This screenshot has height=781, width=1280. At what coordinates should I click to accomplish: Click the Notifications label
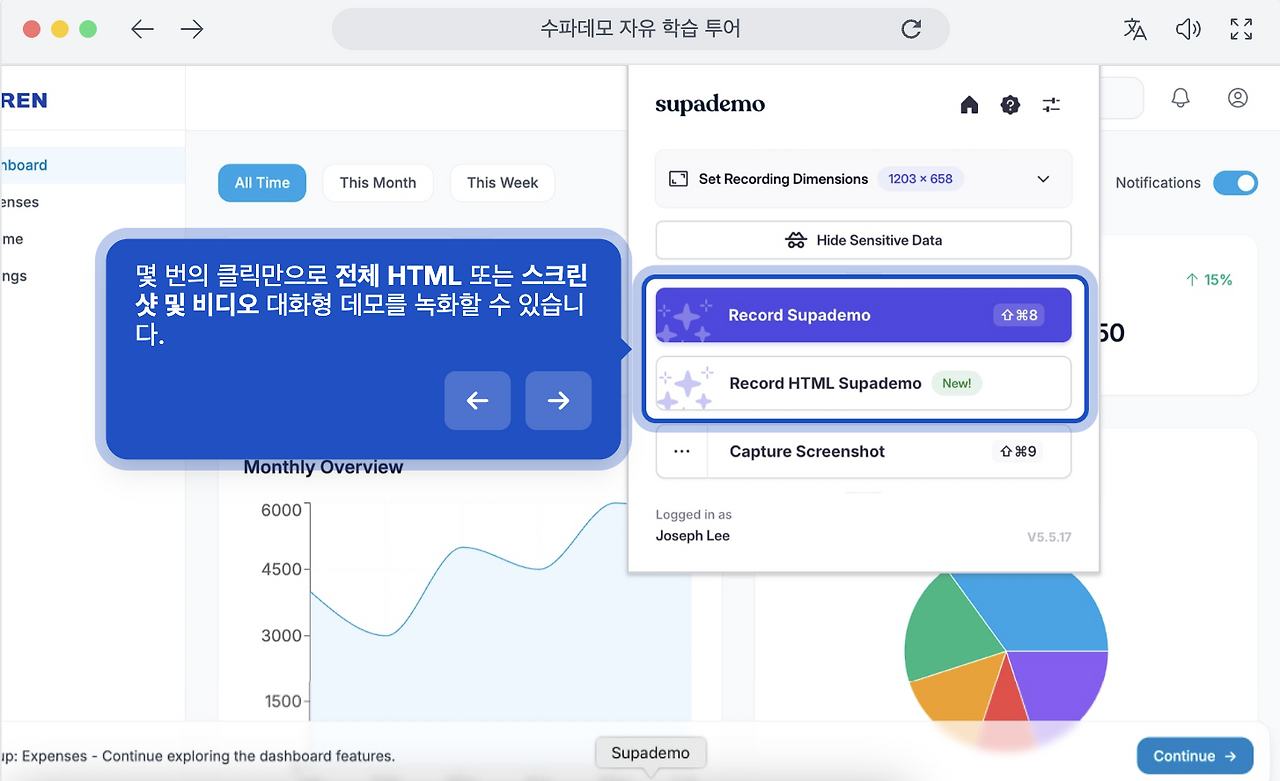point(1158,183)
